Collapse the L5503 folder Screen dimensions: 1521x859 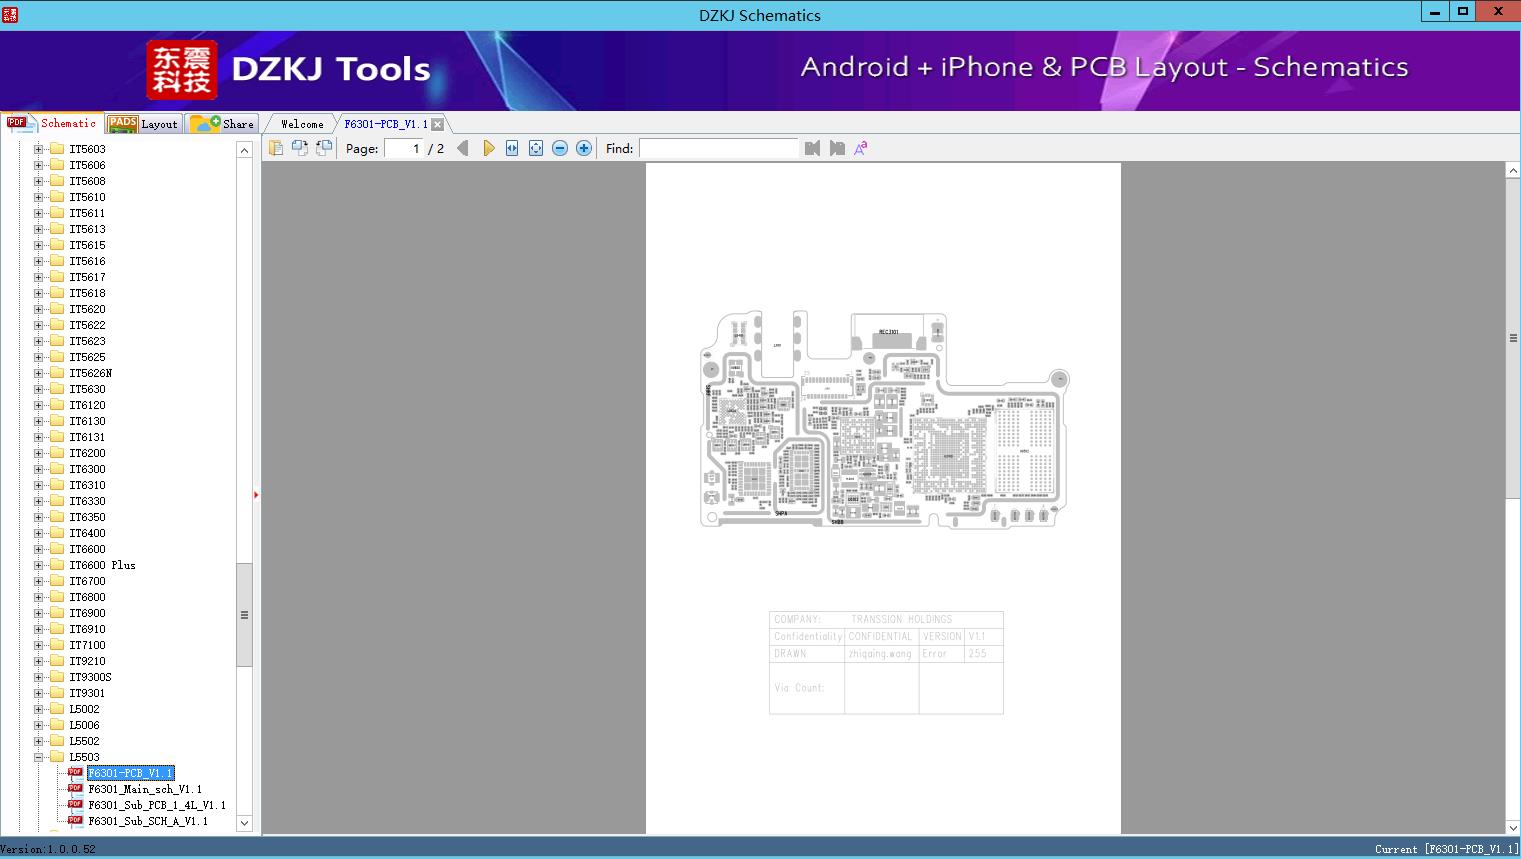tap(39, 757)
